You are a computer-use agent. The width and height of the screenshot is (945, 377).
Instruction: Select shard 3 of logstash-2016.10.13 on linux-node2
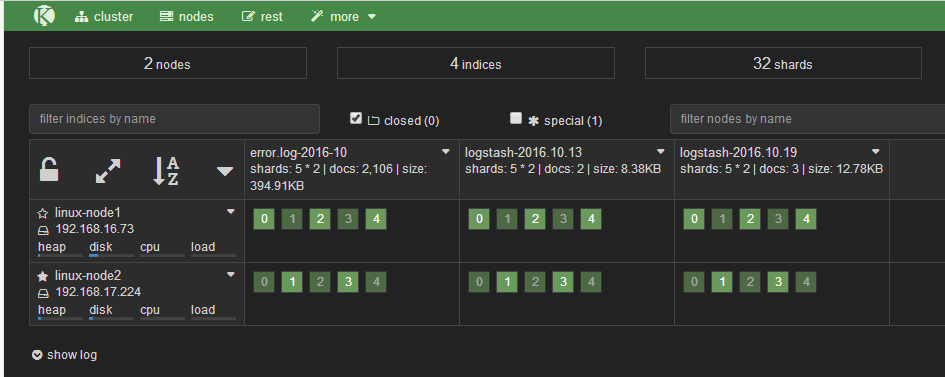click(564, 282)
